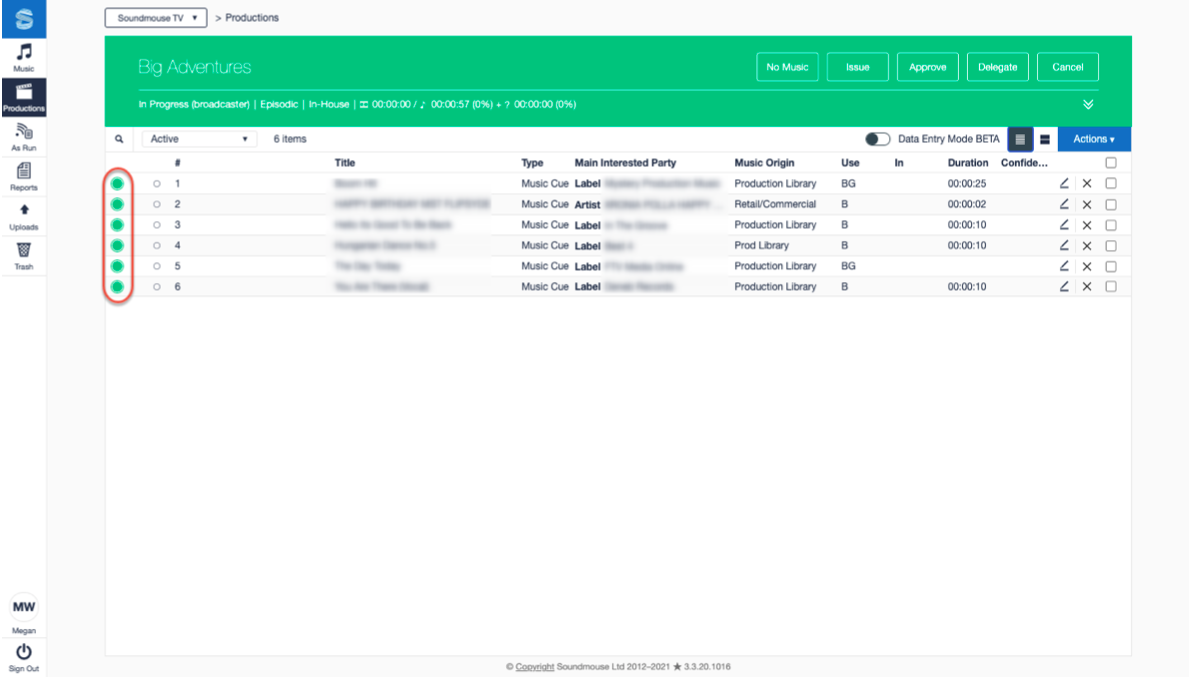Select radio button of cue row 3

click(x=157, y=224)
